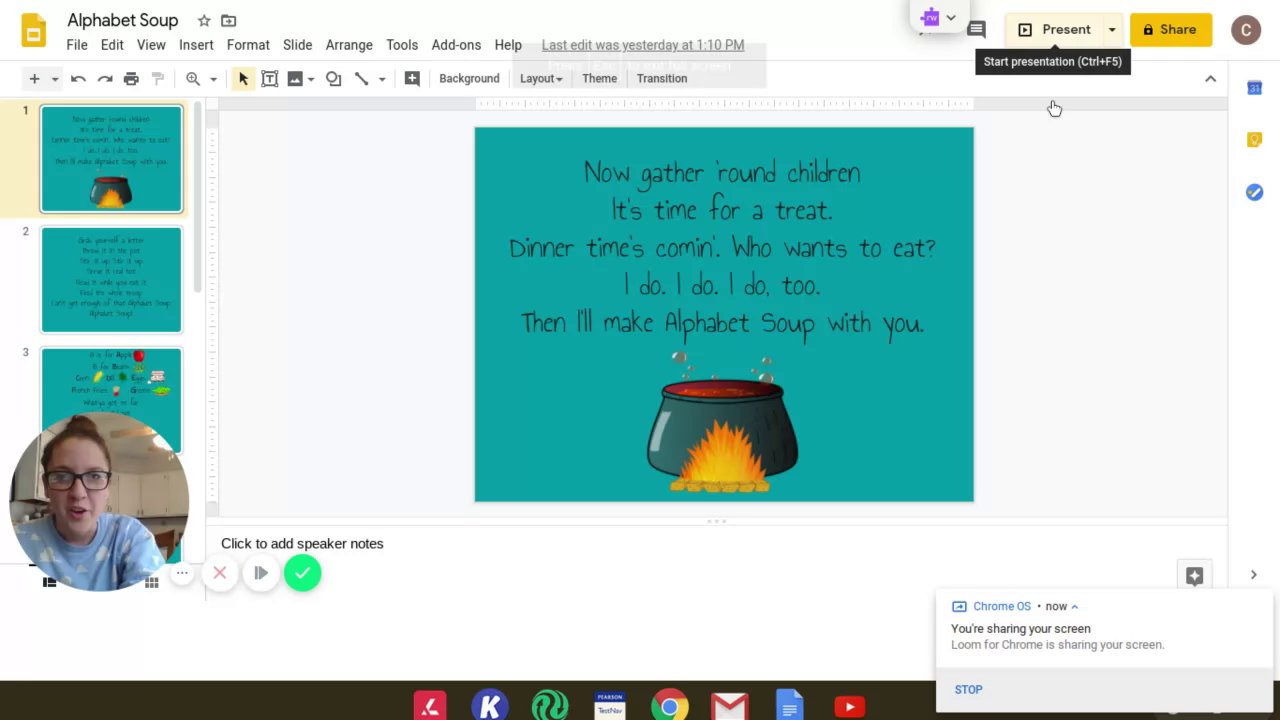Open YouTube from the shelf
The image size is (1280, 720).
pyautogui.click(x=849, y=707)
